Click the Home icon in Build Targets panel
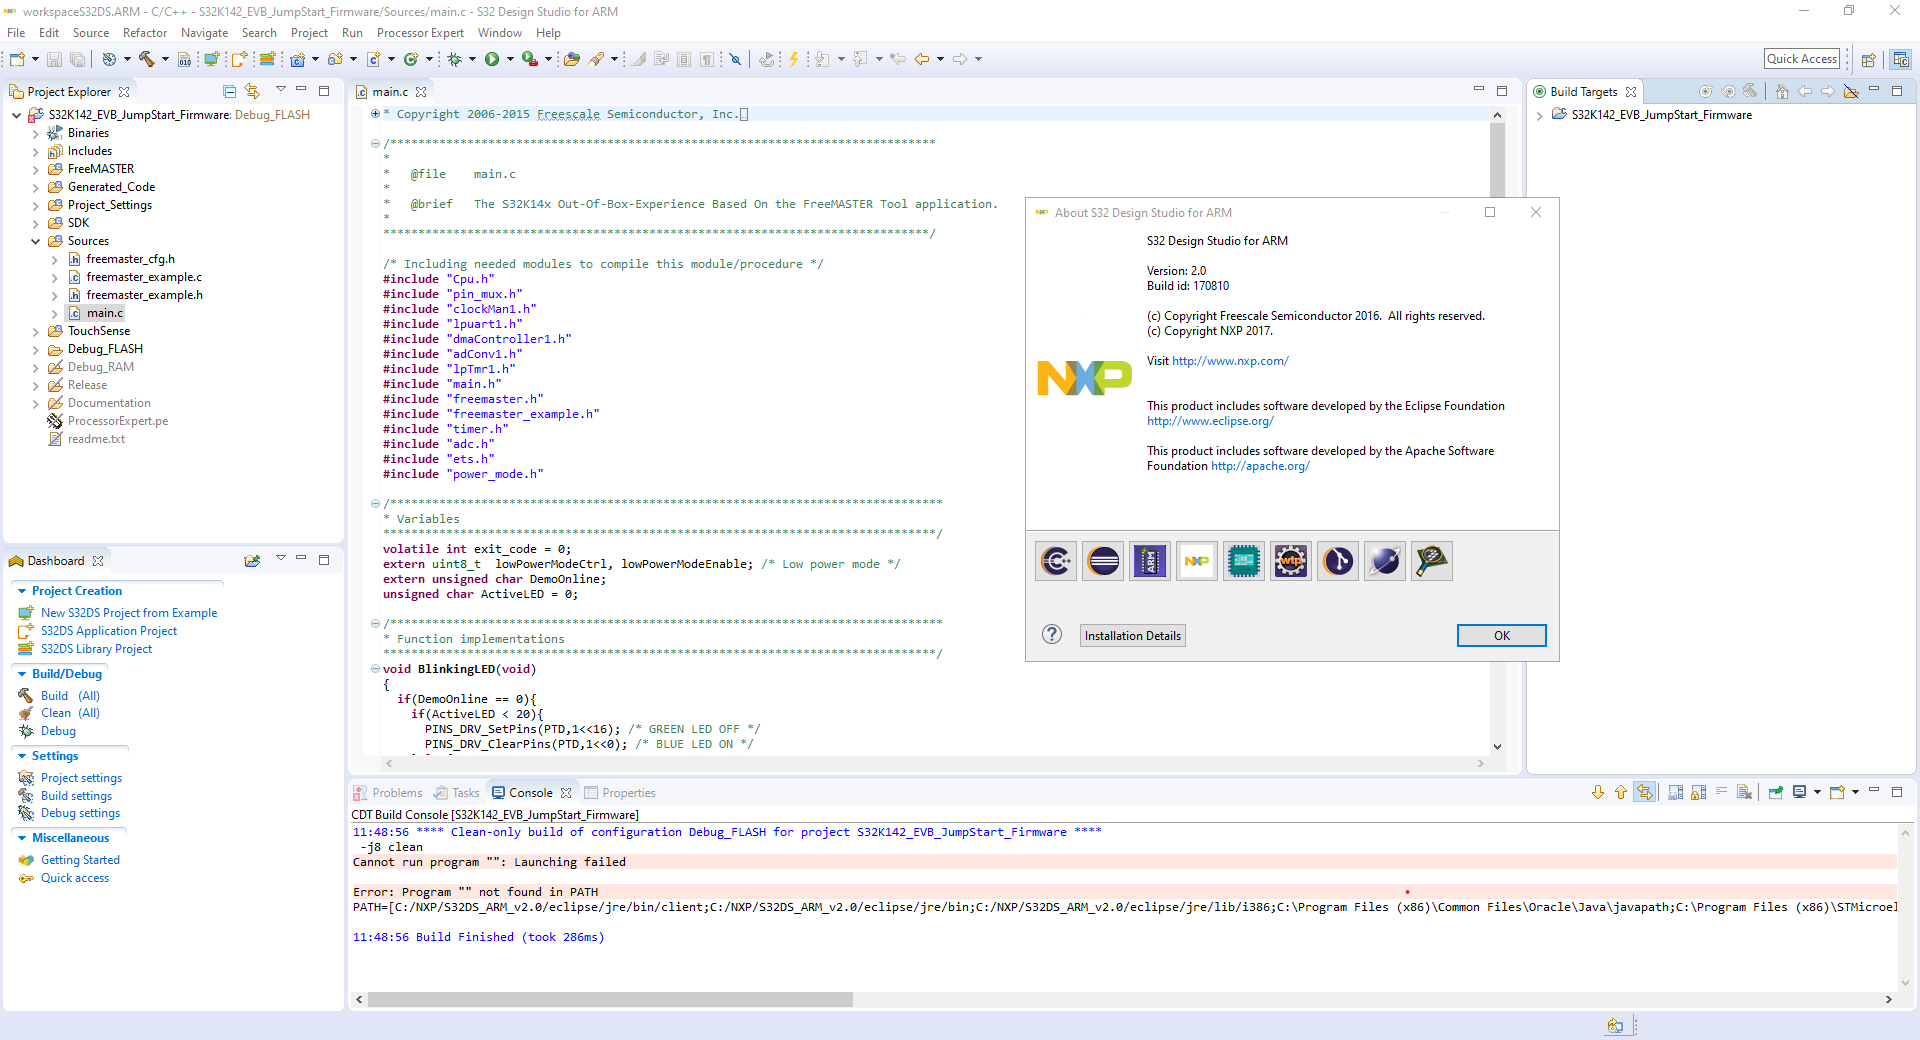This screenshot has width=1920, height=1040. click(1782, 91)
